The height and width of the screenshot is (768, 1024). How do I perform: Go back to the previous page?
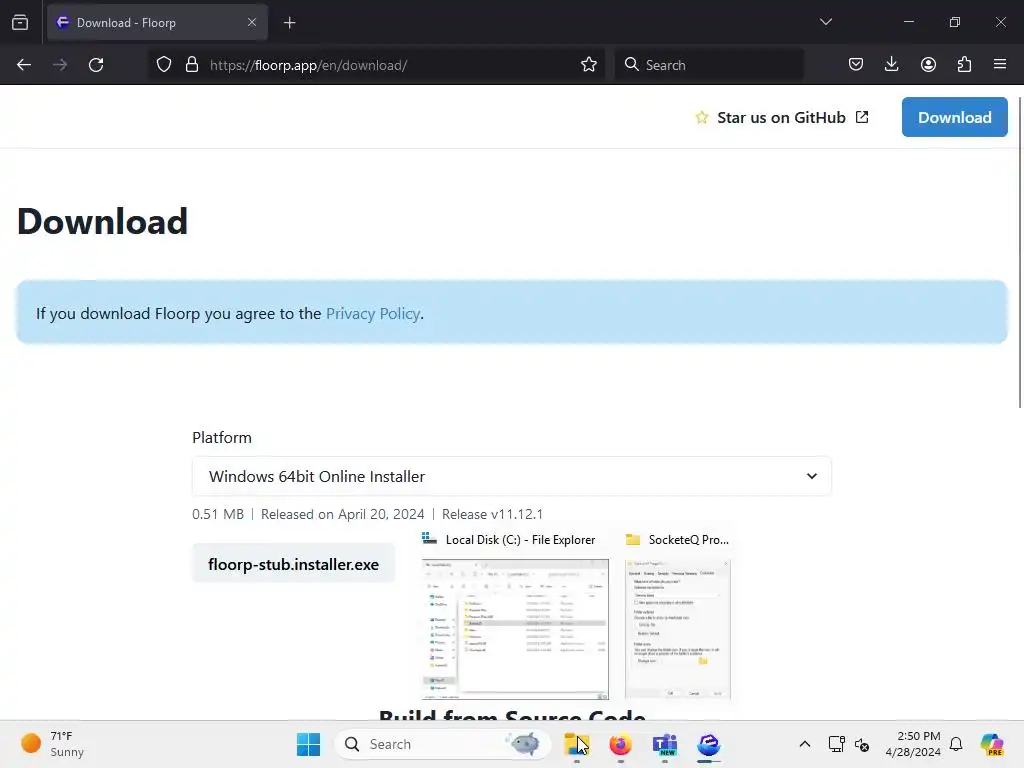(24, 65)
